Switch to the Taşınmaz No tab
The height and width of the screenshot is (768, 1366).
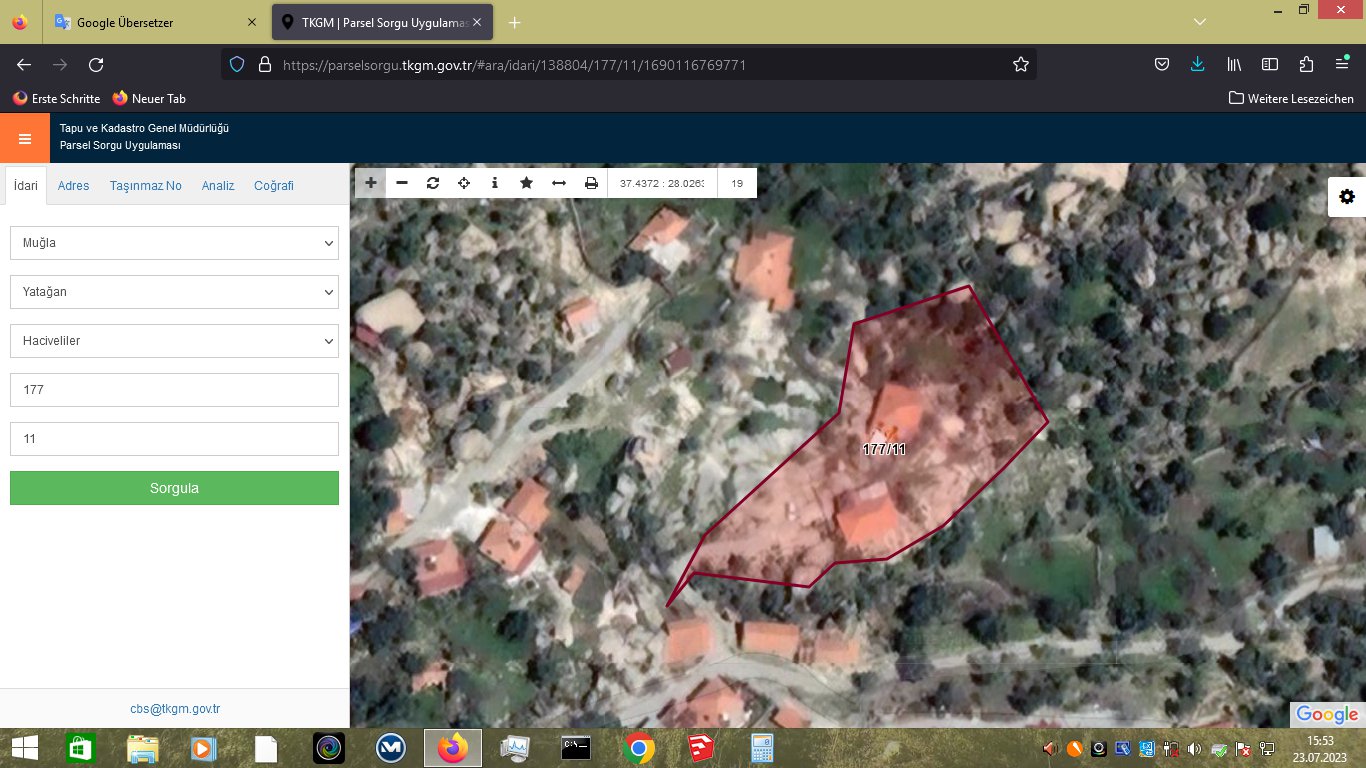point(146,186)
